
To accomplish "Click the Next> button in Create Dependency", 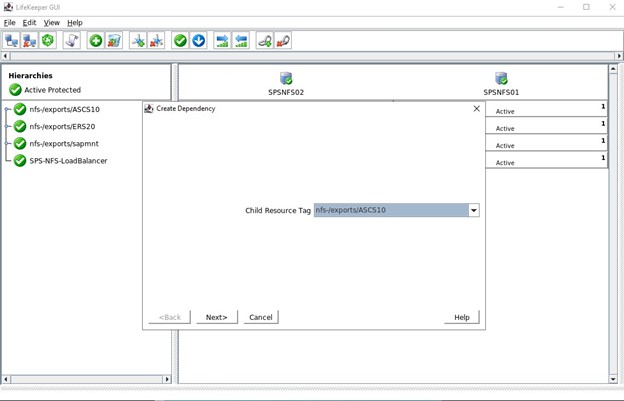I will 216,317.
